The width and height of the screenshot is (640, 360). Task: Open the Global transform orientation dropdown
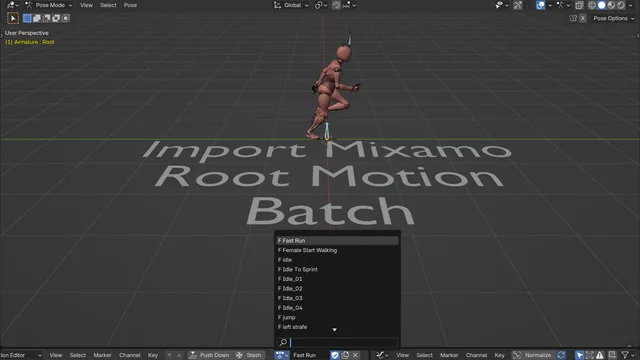click(x=291, y=5)
